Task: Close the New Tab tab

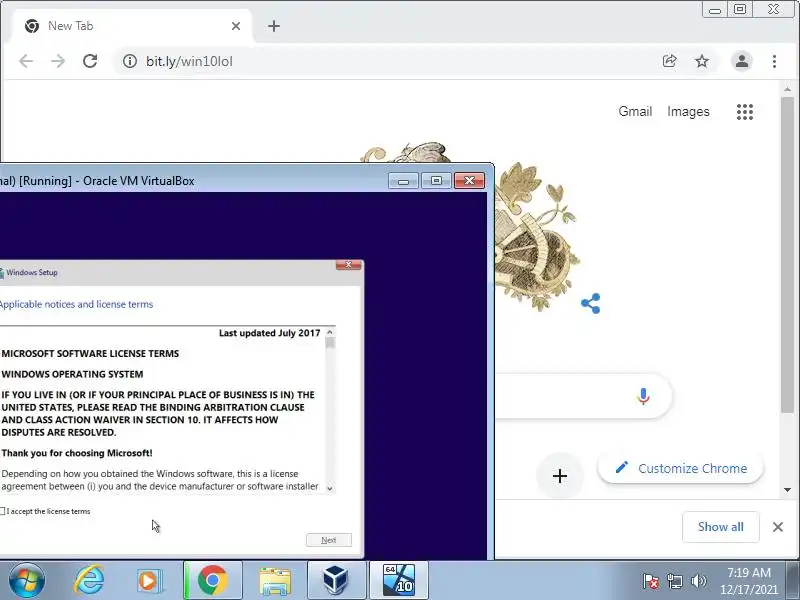Action: pos(236,26)
